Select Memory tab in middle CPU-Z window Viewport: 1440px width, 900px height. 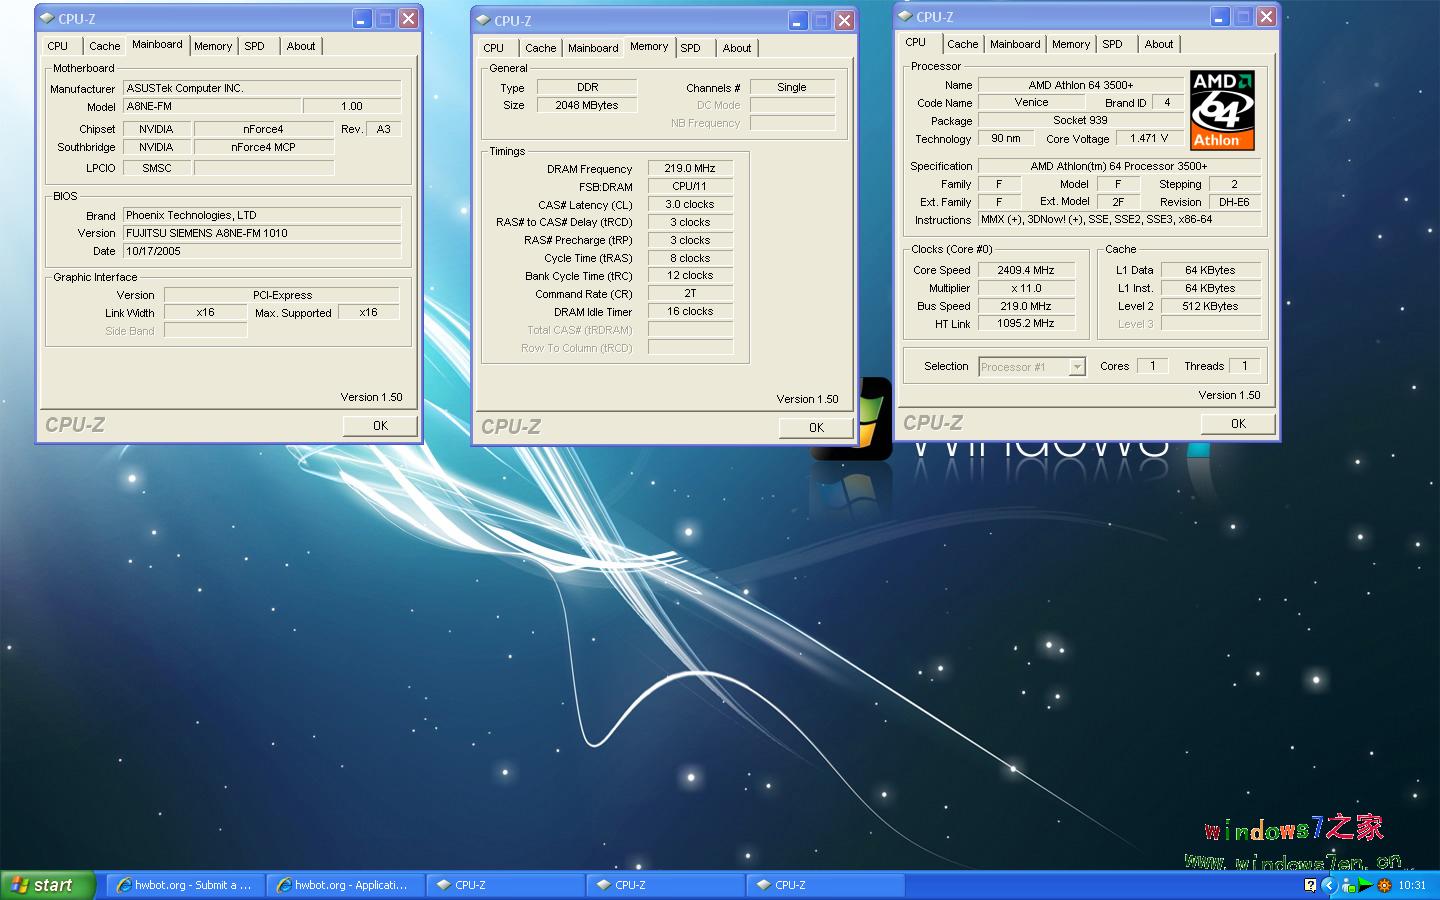point(649,46)
